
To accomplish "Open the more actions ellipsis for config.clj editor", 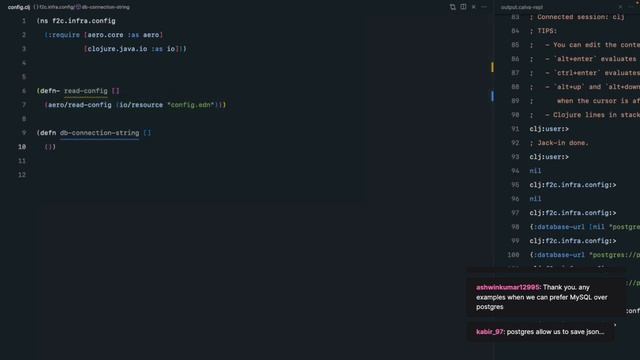I will point(484,7).
